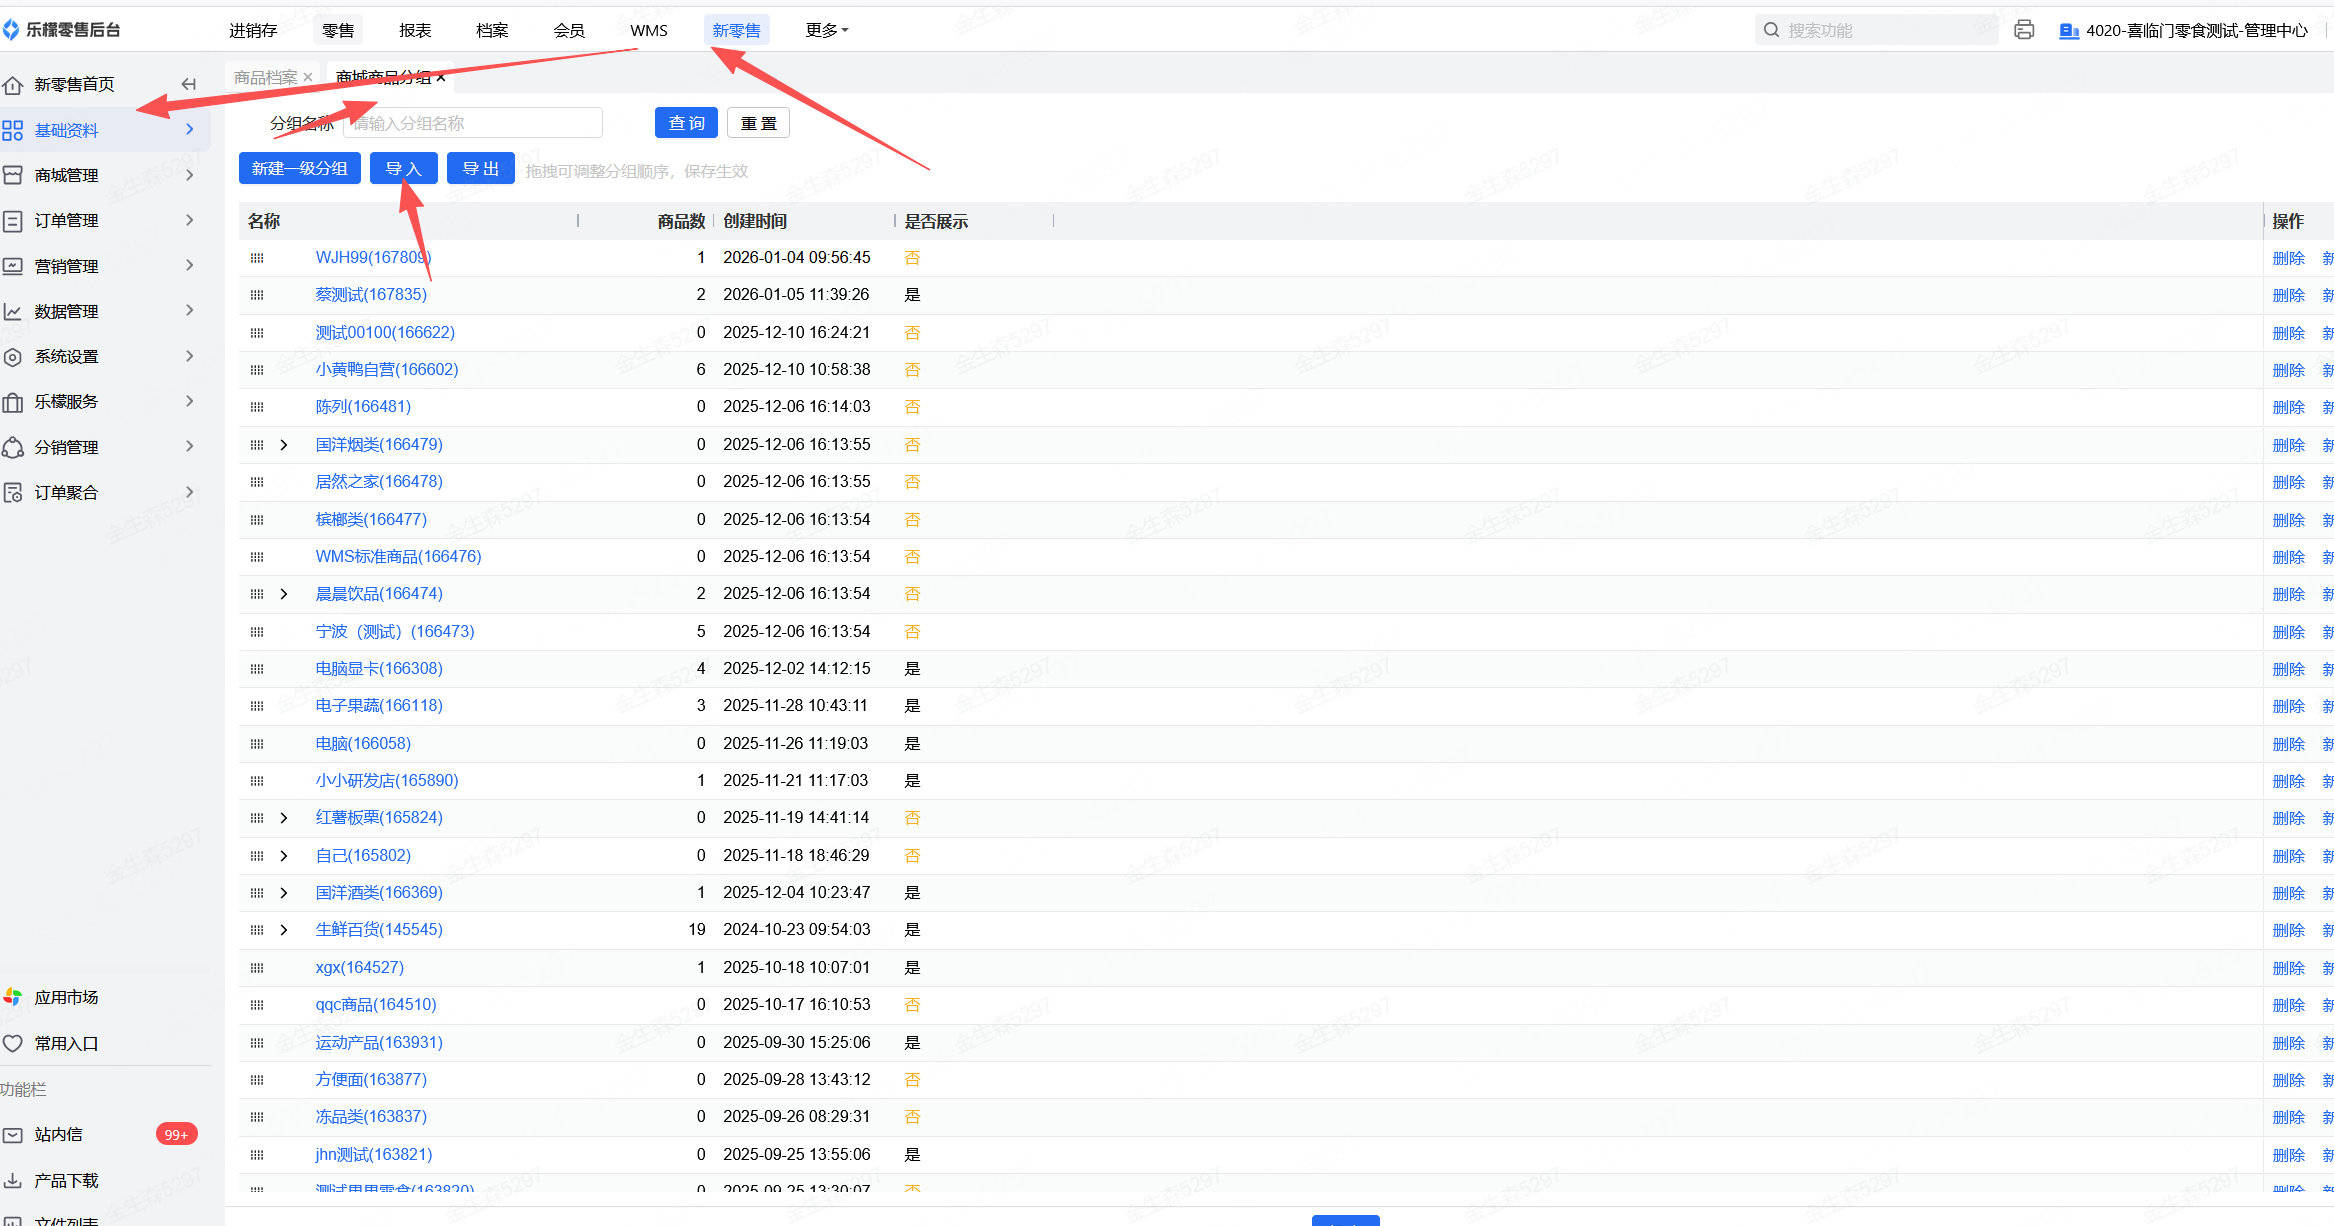This screenshot has width=2334, height=1226.
Task: Close the 商品档案 tab
Action: [x=308, y=77]
